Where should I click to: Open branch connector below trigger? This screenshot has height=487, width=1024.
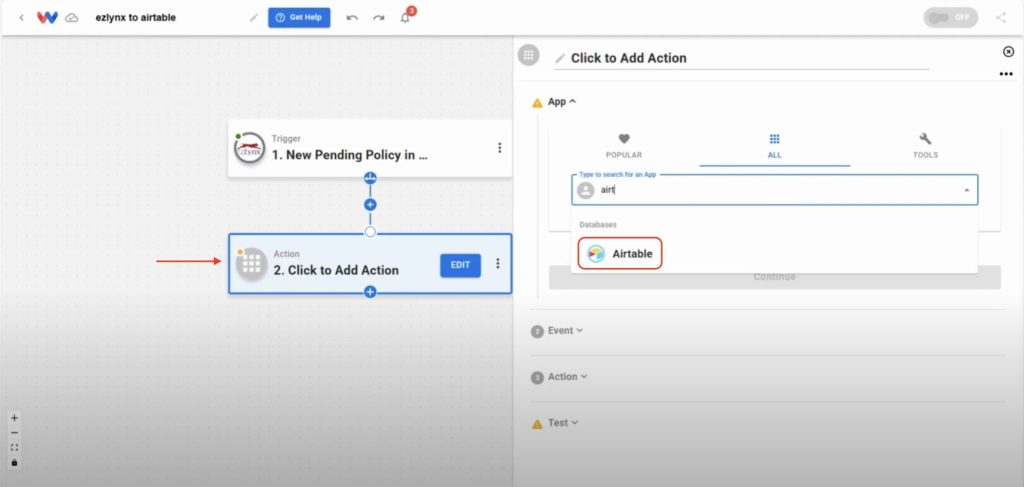click(370, 178)
